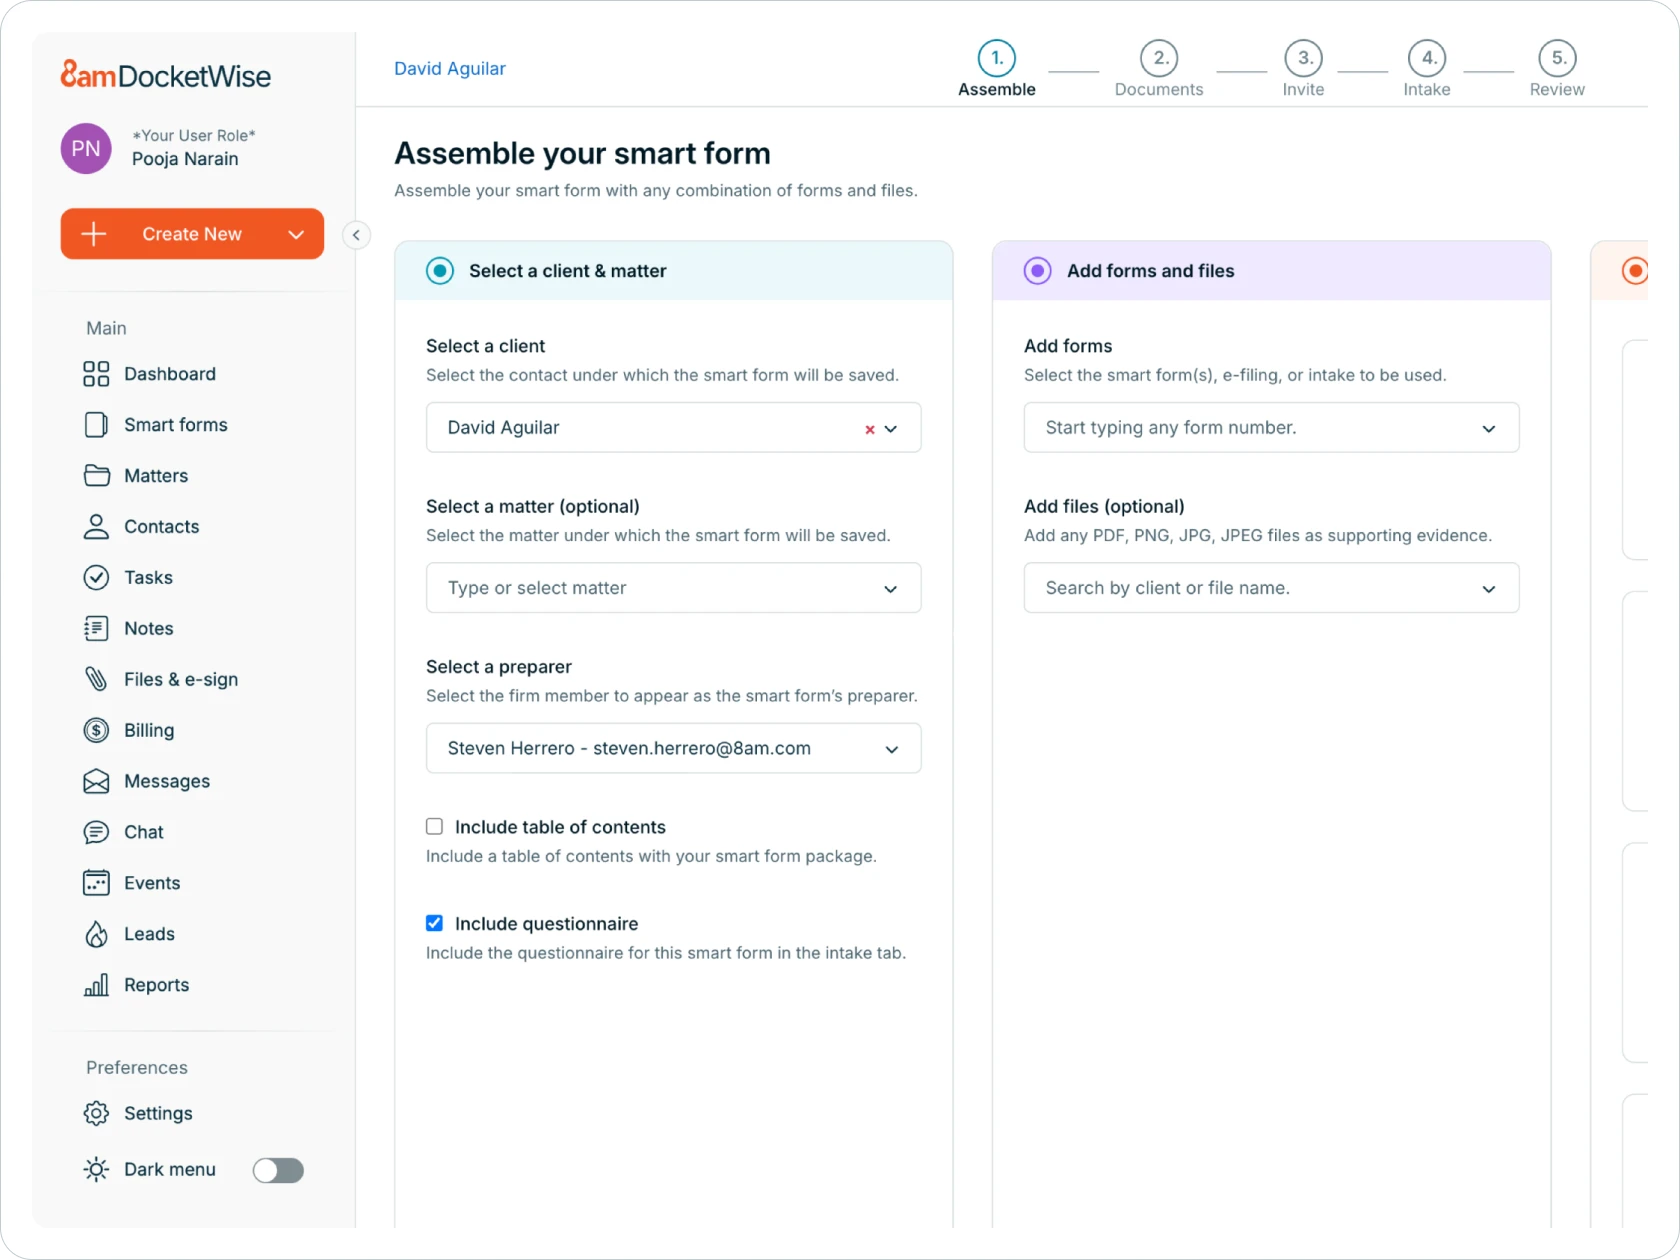1680x1260 pixels.
Task: Click the Files & e-sign paperclip icon
Action: coord(96,680)
